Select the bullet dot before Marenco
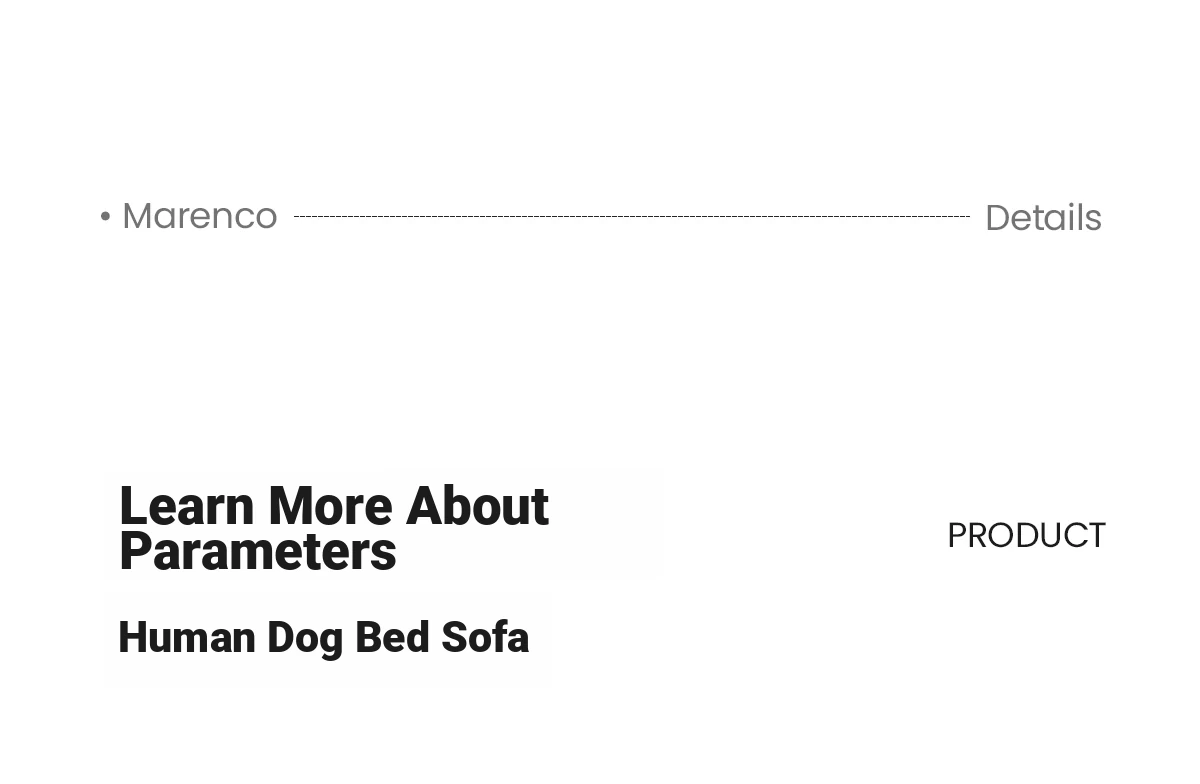This screenshot has height=784, width=1200. (x=105, y=216)
